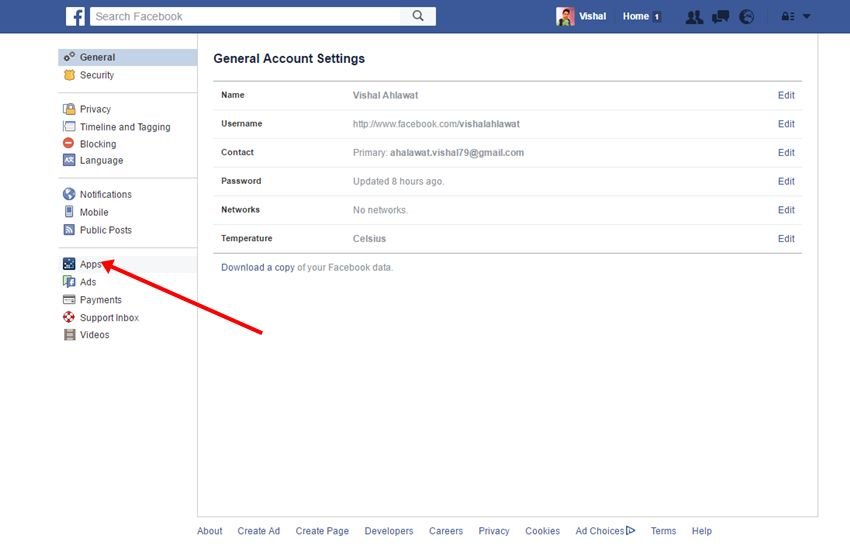
Task: Edit the Temperature row
Action: tap(786, 239)
